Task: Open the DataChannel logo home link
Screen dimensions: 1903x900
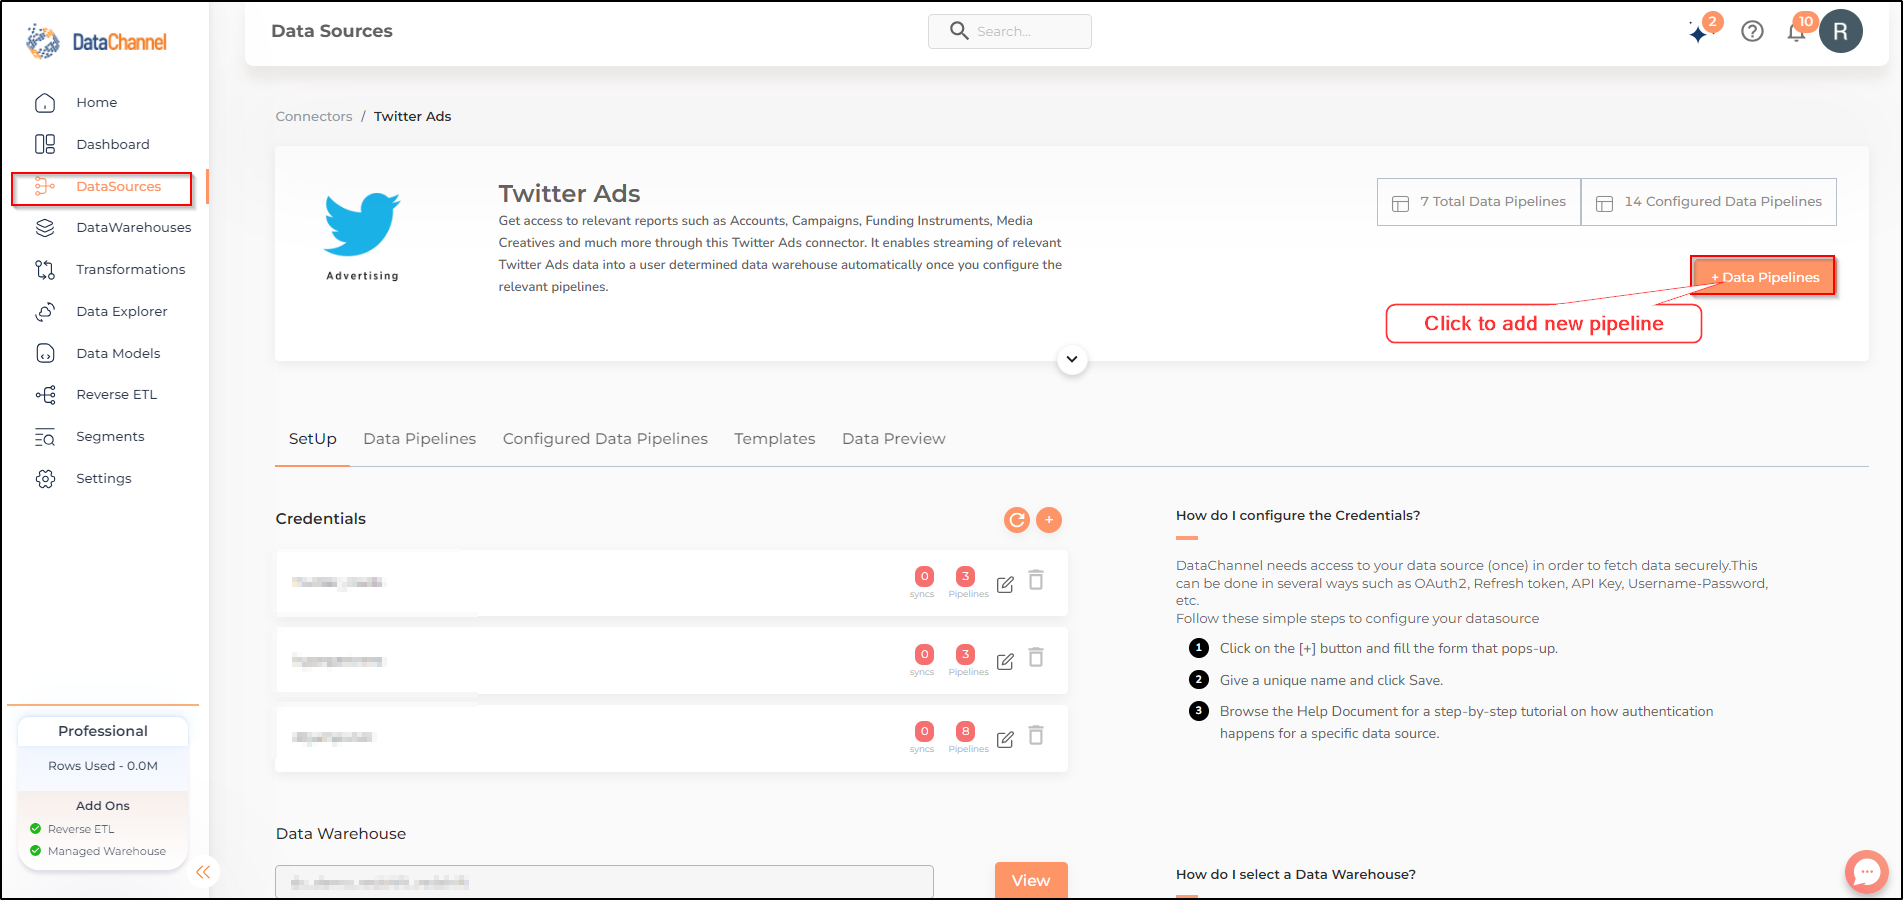Action: 96,42
